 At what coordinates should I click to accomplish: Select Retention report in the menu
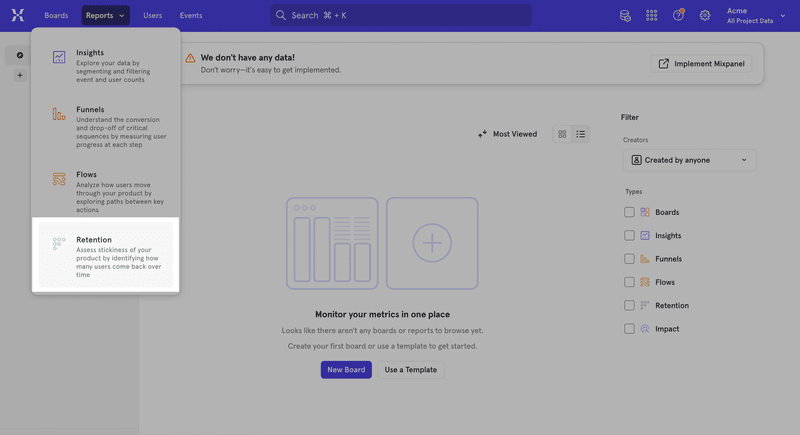(x=106, y=255)
